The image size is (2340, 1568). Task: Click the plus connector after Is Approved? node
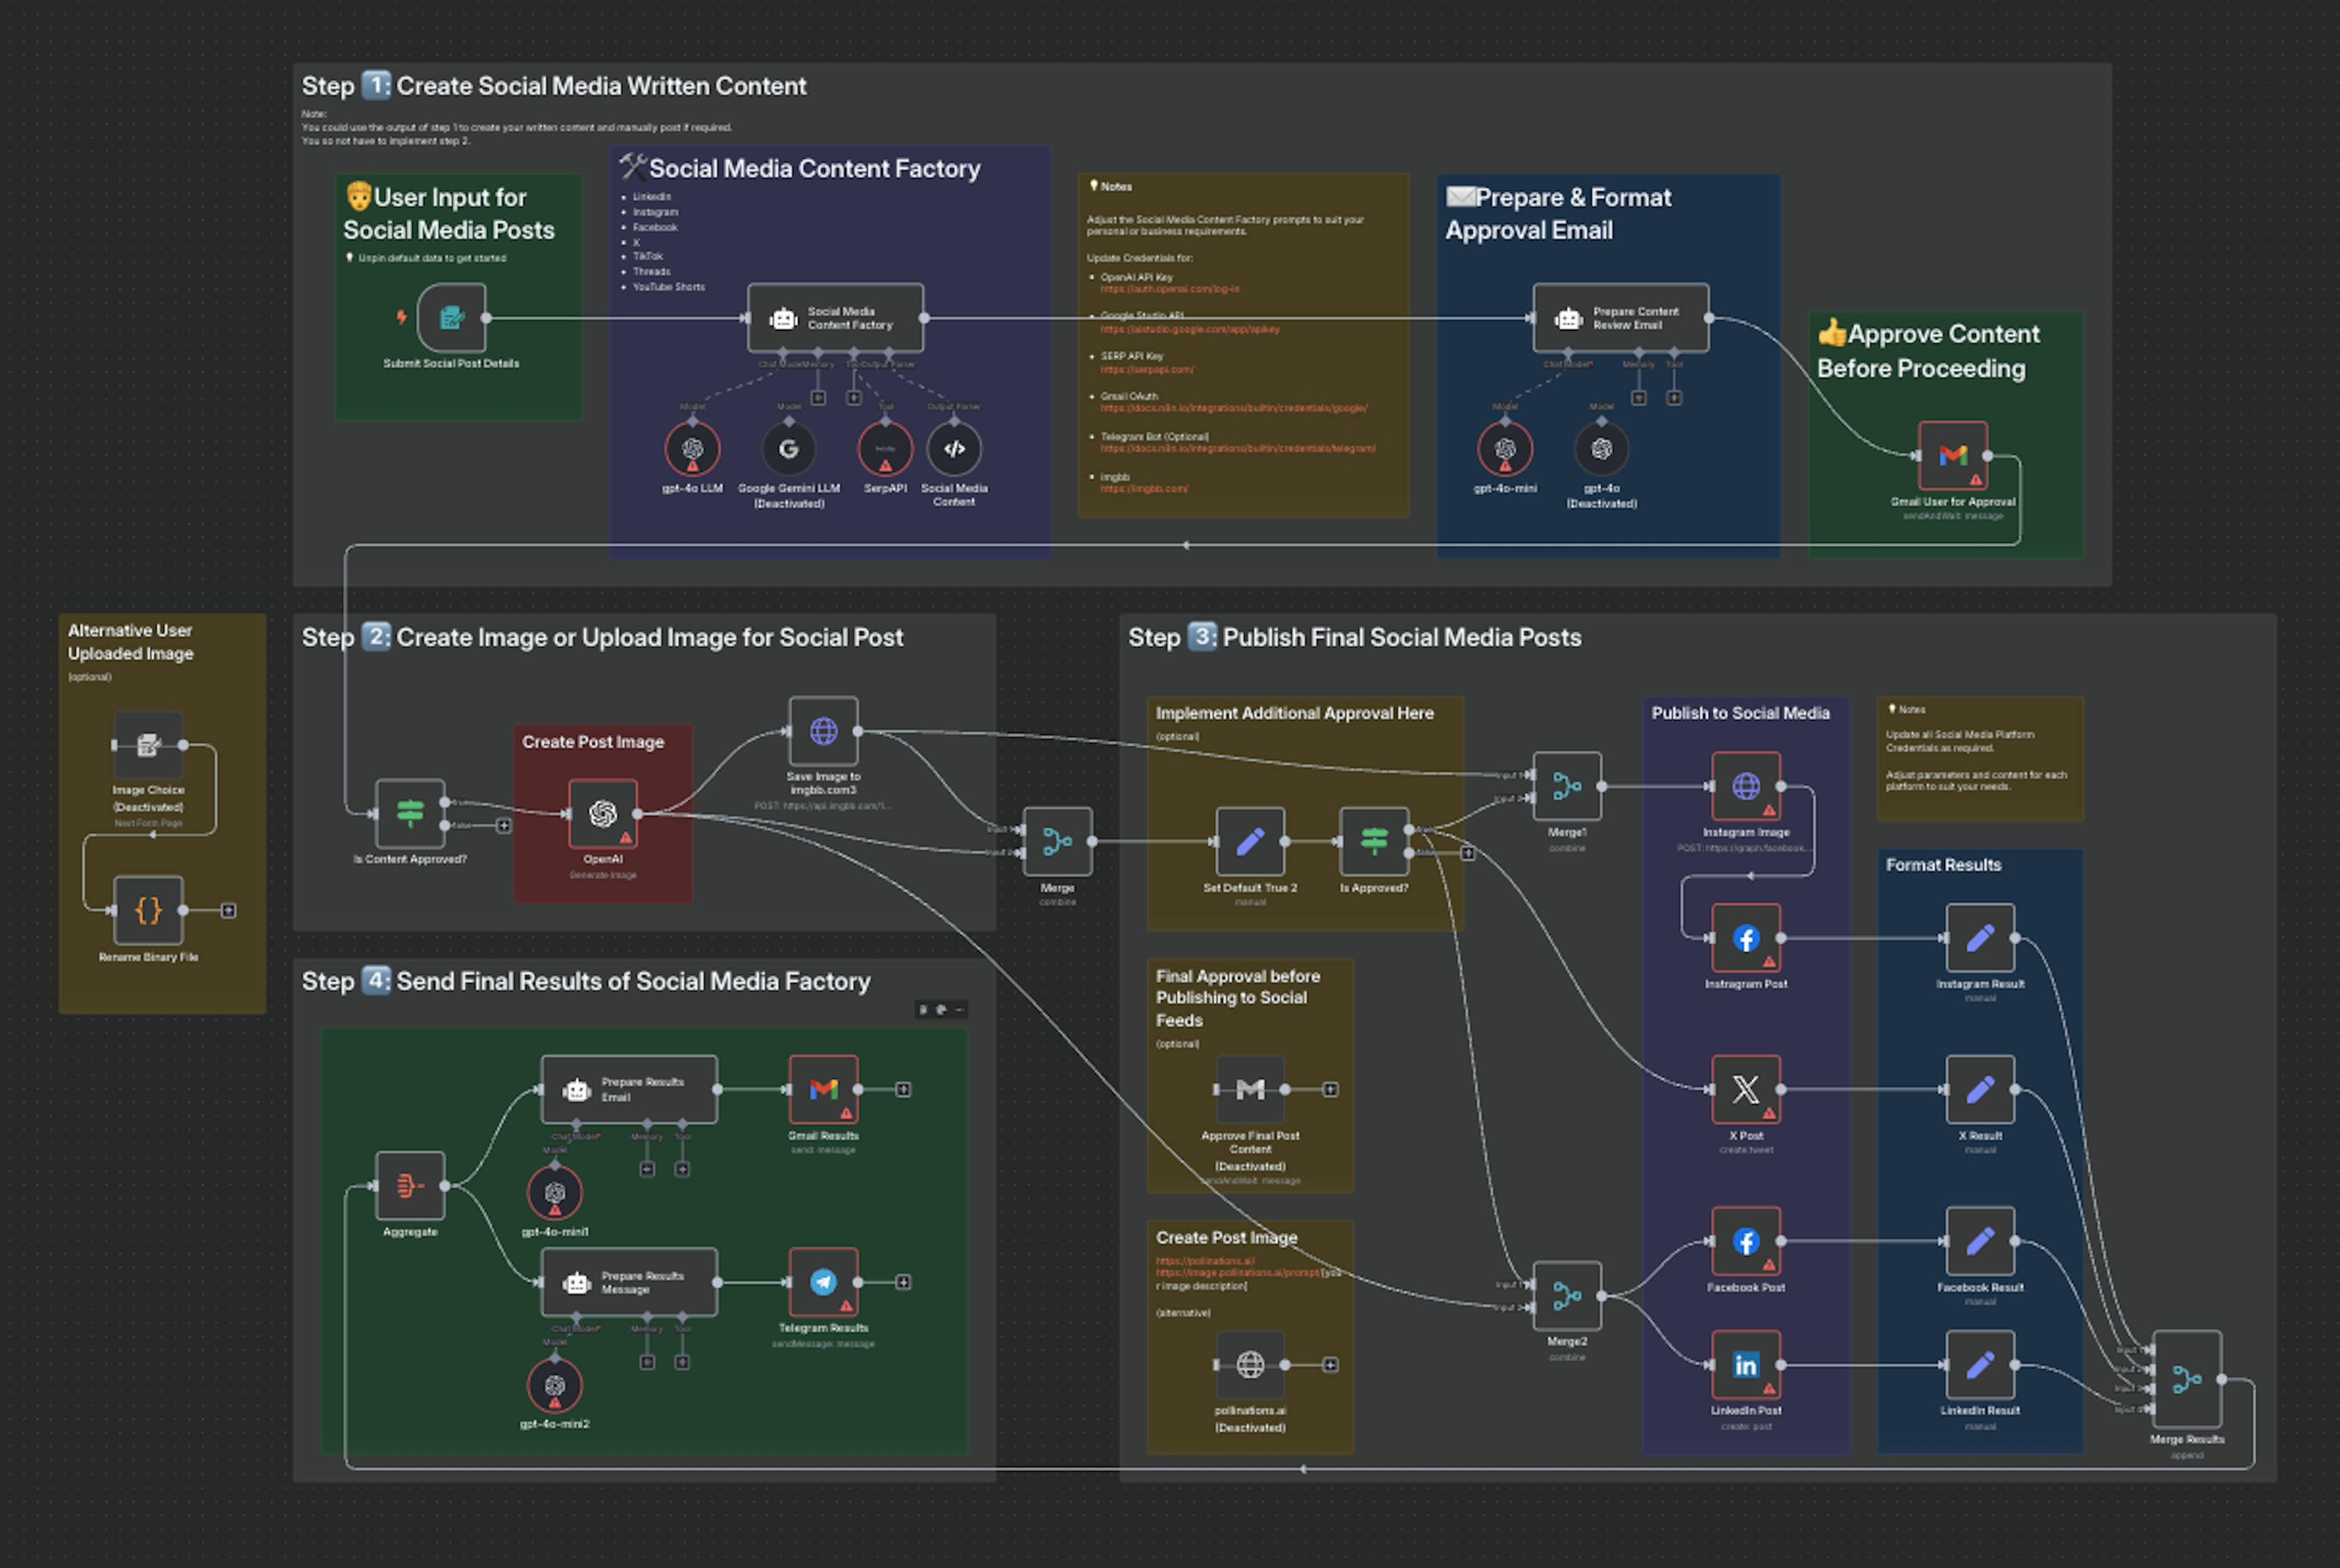point(1468,853)
